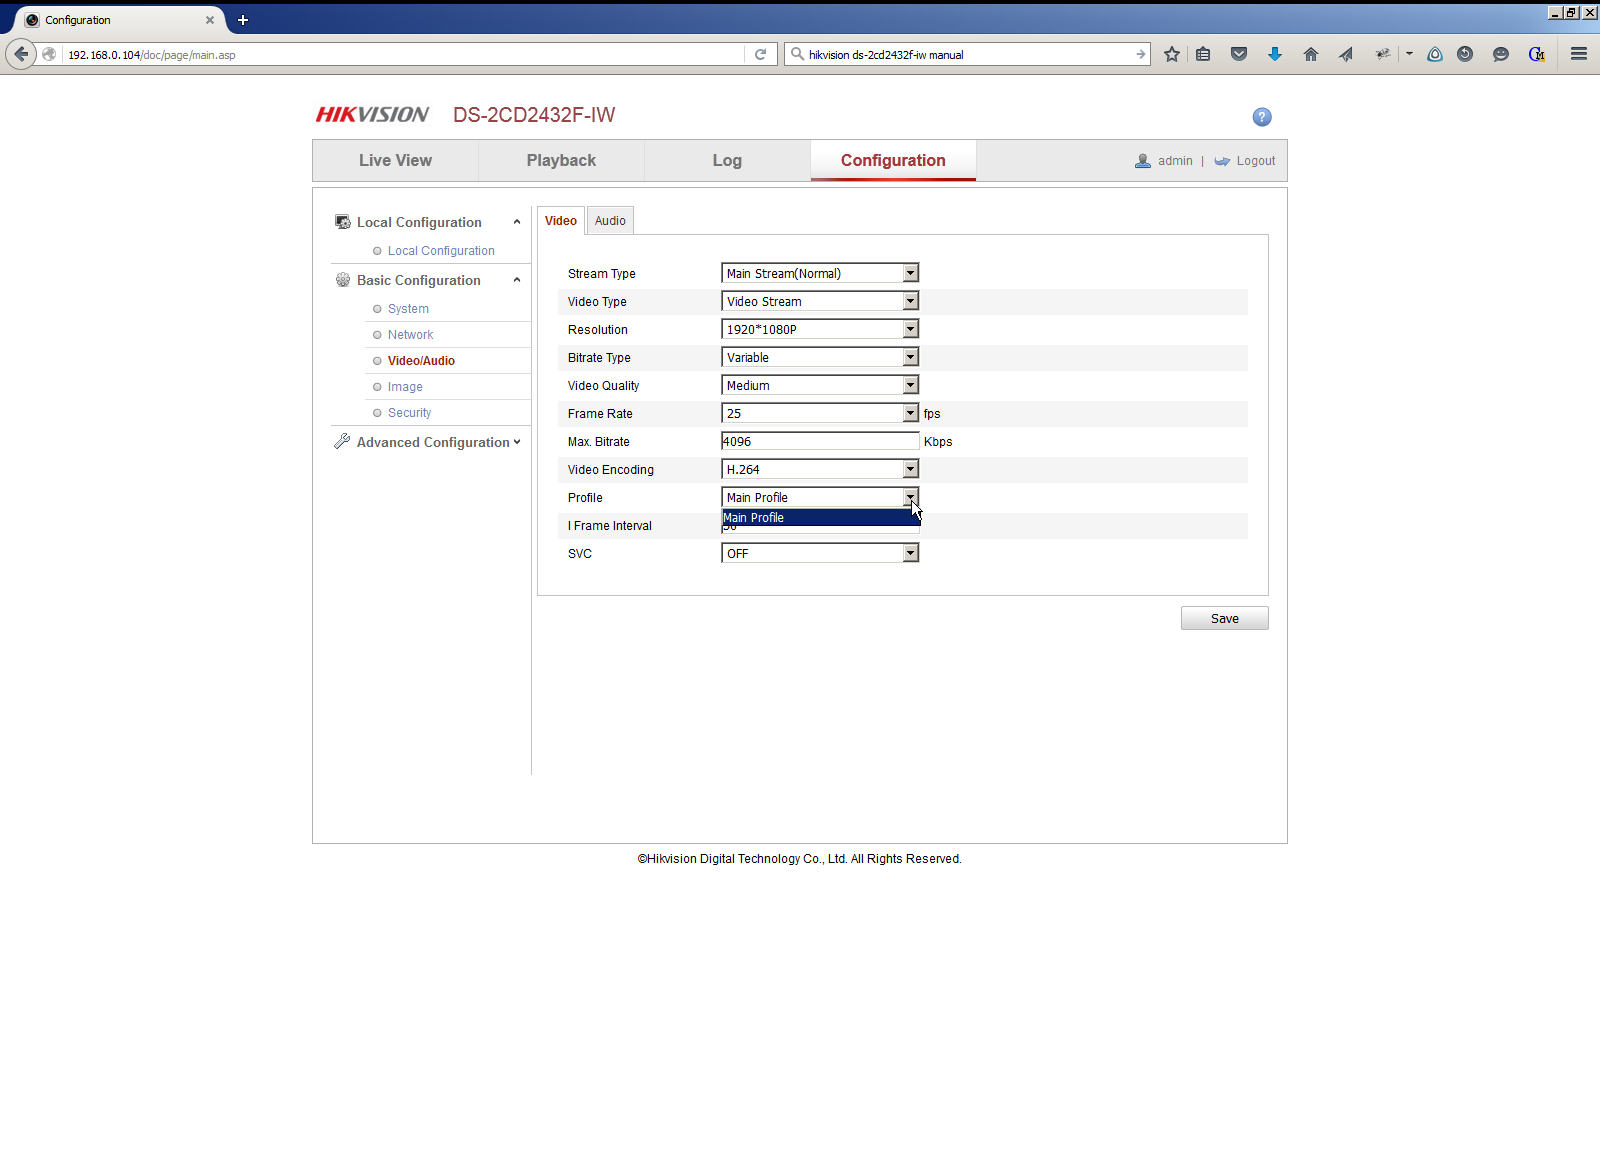This screenshot has height=1176, width=1600.
Task: Open the Stream Type dropdown
Action: 820,273
